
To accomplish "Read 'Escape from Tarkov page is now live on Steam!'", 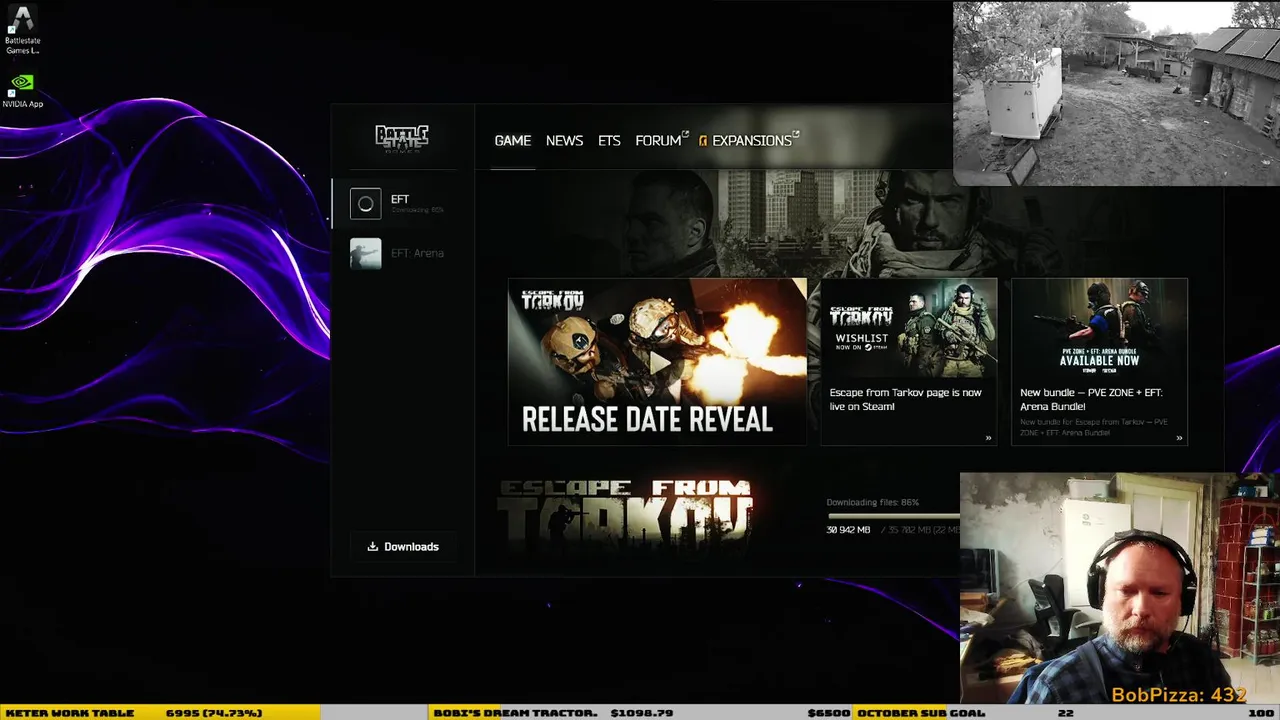I will pos(905,399).
